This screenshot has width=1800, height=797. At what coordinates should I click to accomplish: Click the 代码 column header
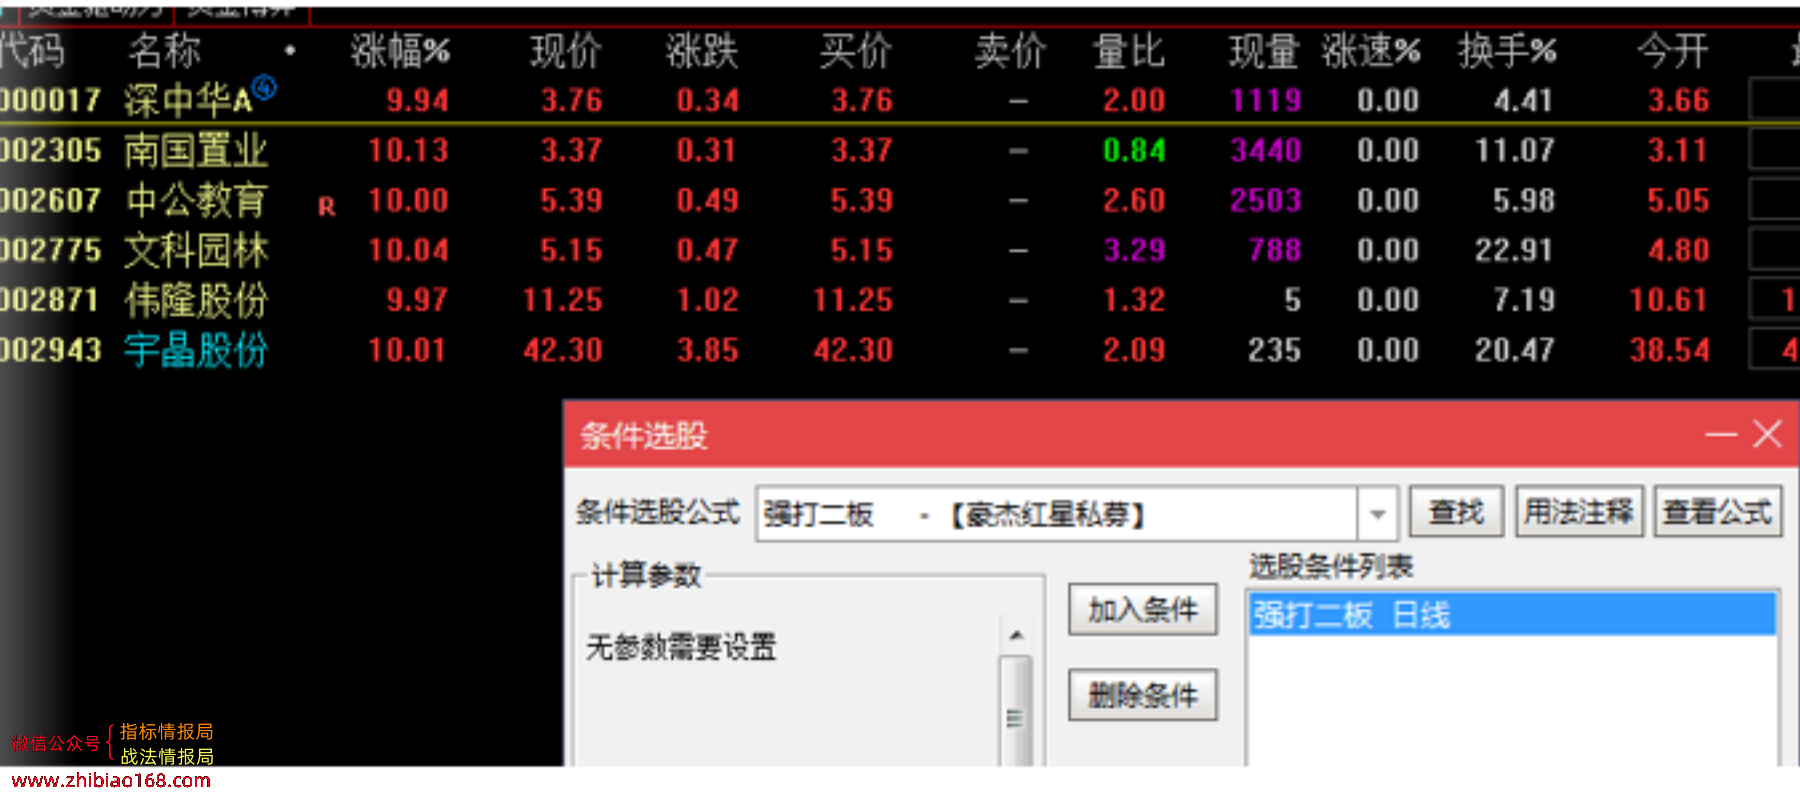[32, 51]
